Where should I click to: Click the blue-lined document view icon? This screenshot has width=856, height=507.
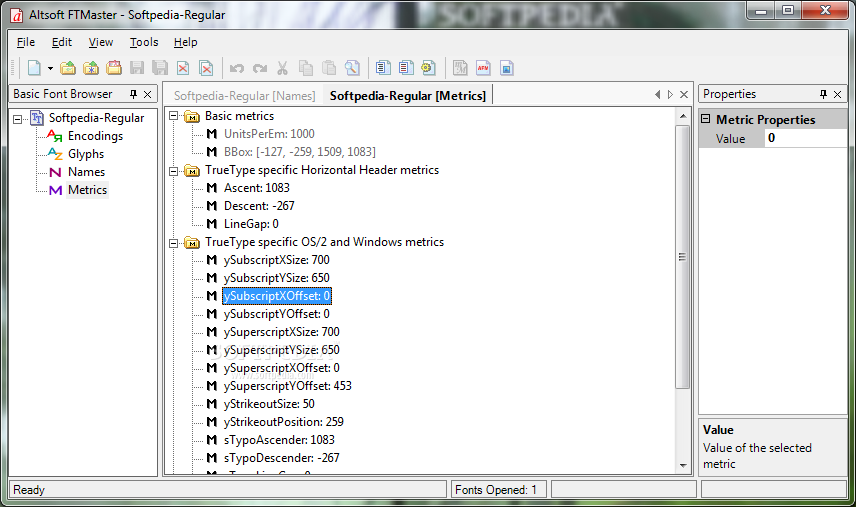click(x=383, y=68)
